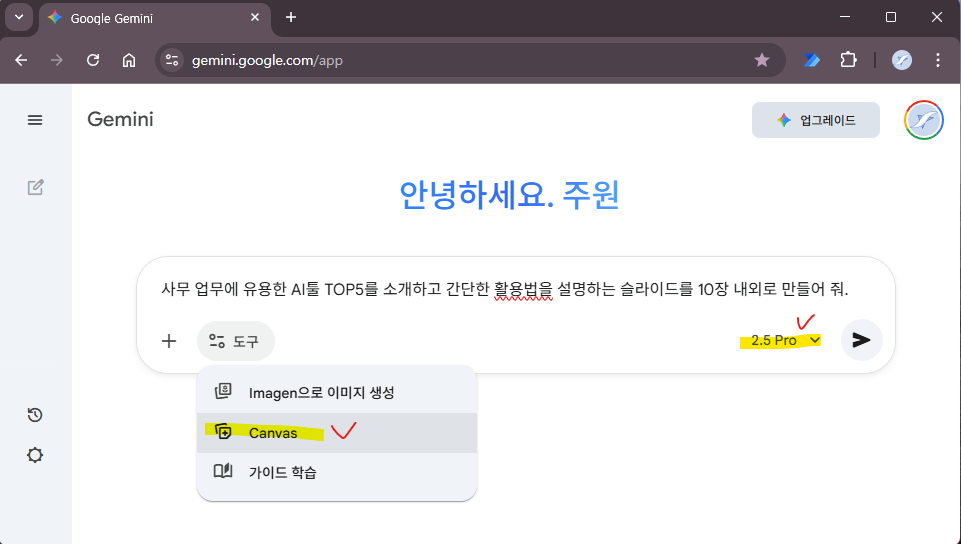This screenshot has width=961, height=544.
Task: Open a new browser tab
Action: coord(291,18)
